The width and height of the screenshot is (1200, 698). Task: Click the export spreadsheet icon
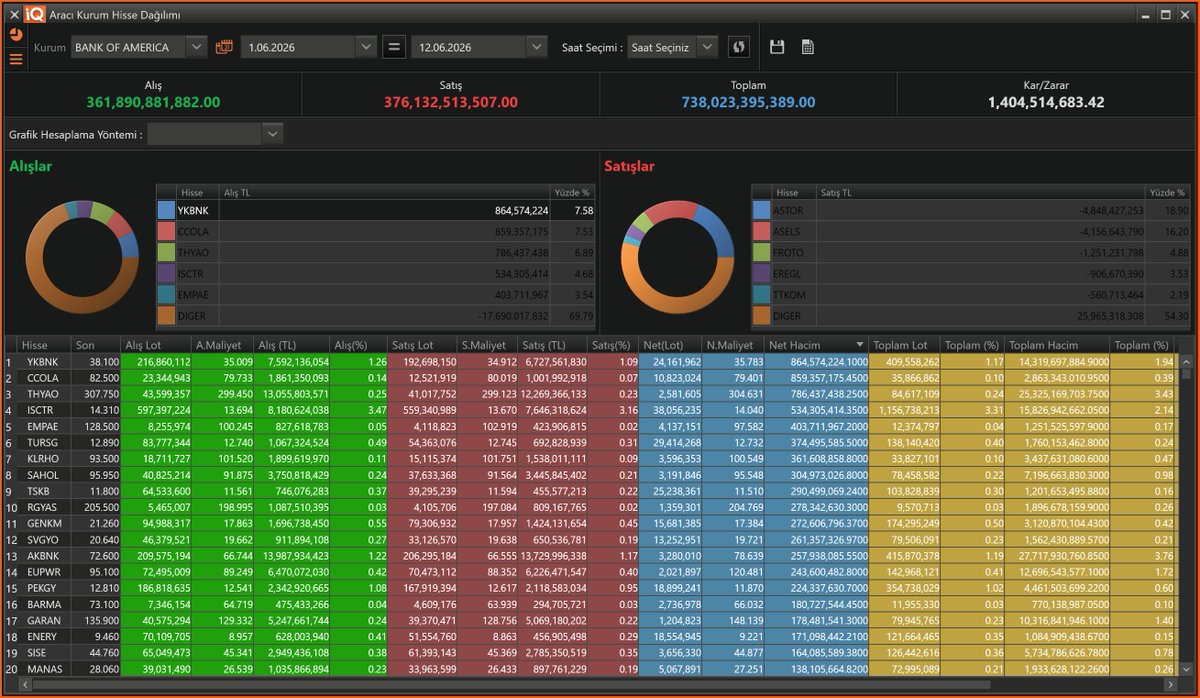[x=807, y=47]
